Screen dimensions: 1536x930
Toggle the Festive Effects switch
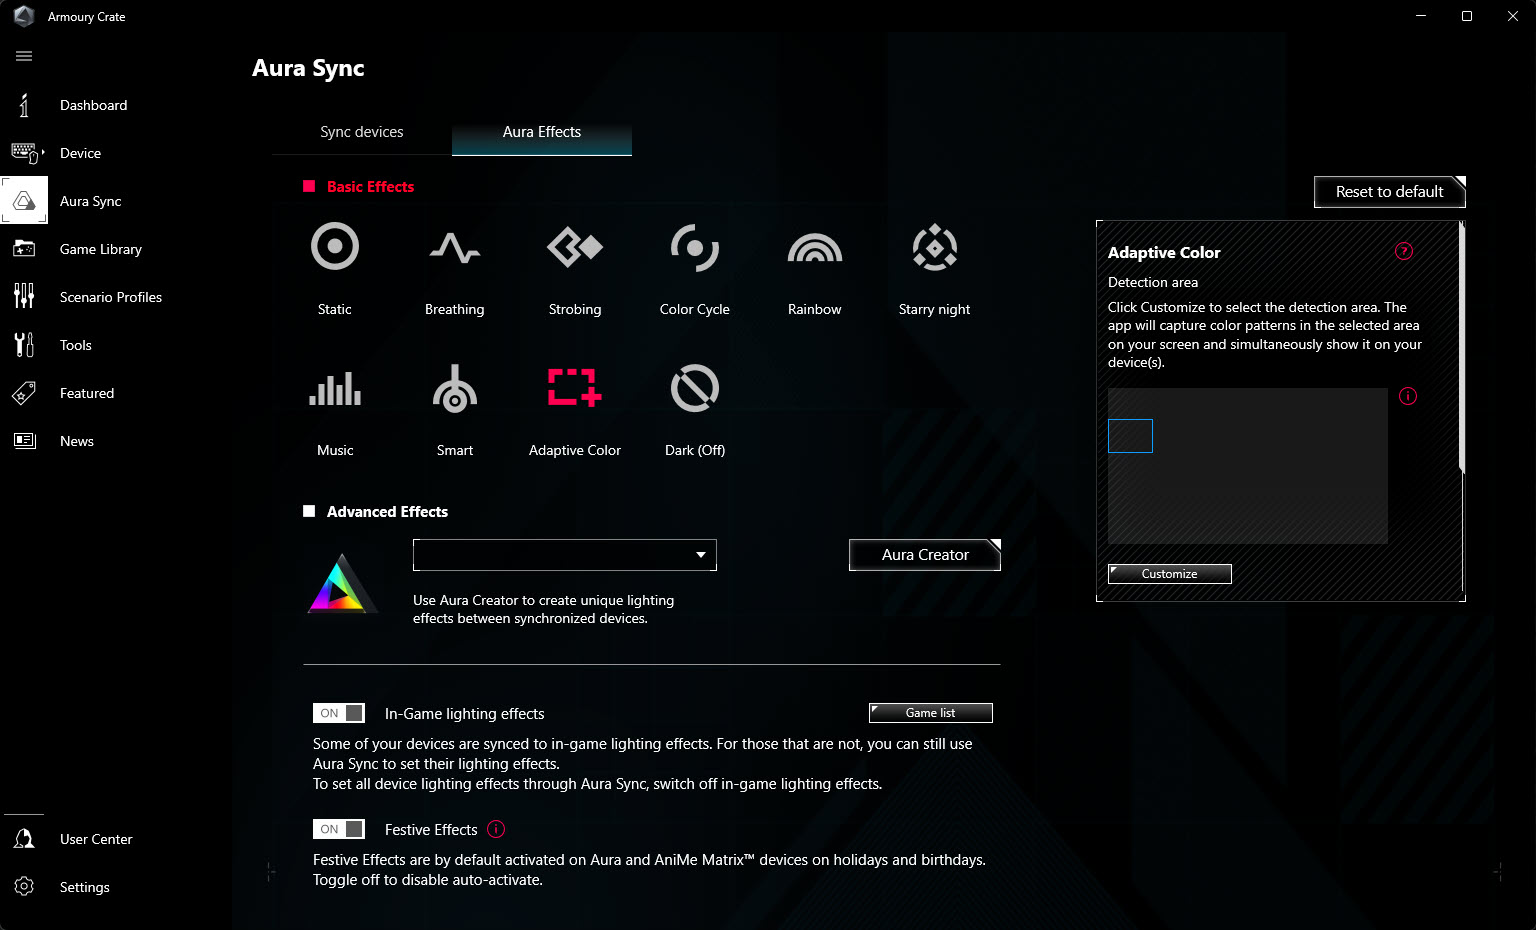tap(339, 829)
